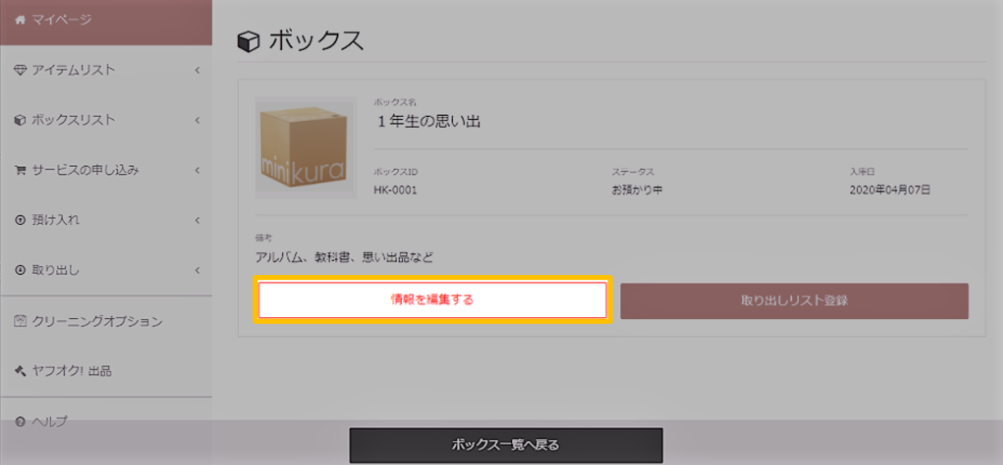Click the minikura box thumbnail image
The width and height of the screenshot is (1003, 465).
306,148
